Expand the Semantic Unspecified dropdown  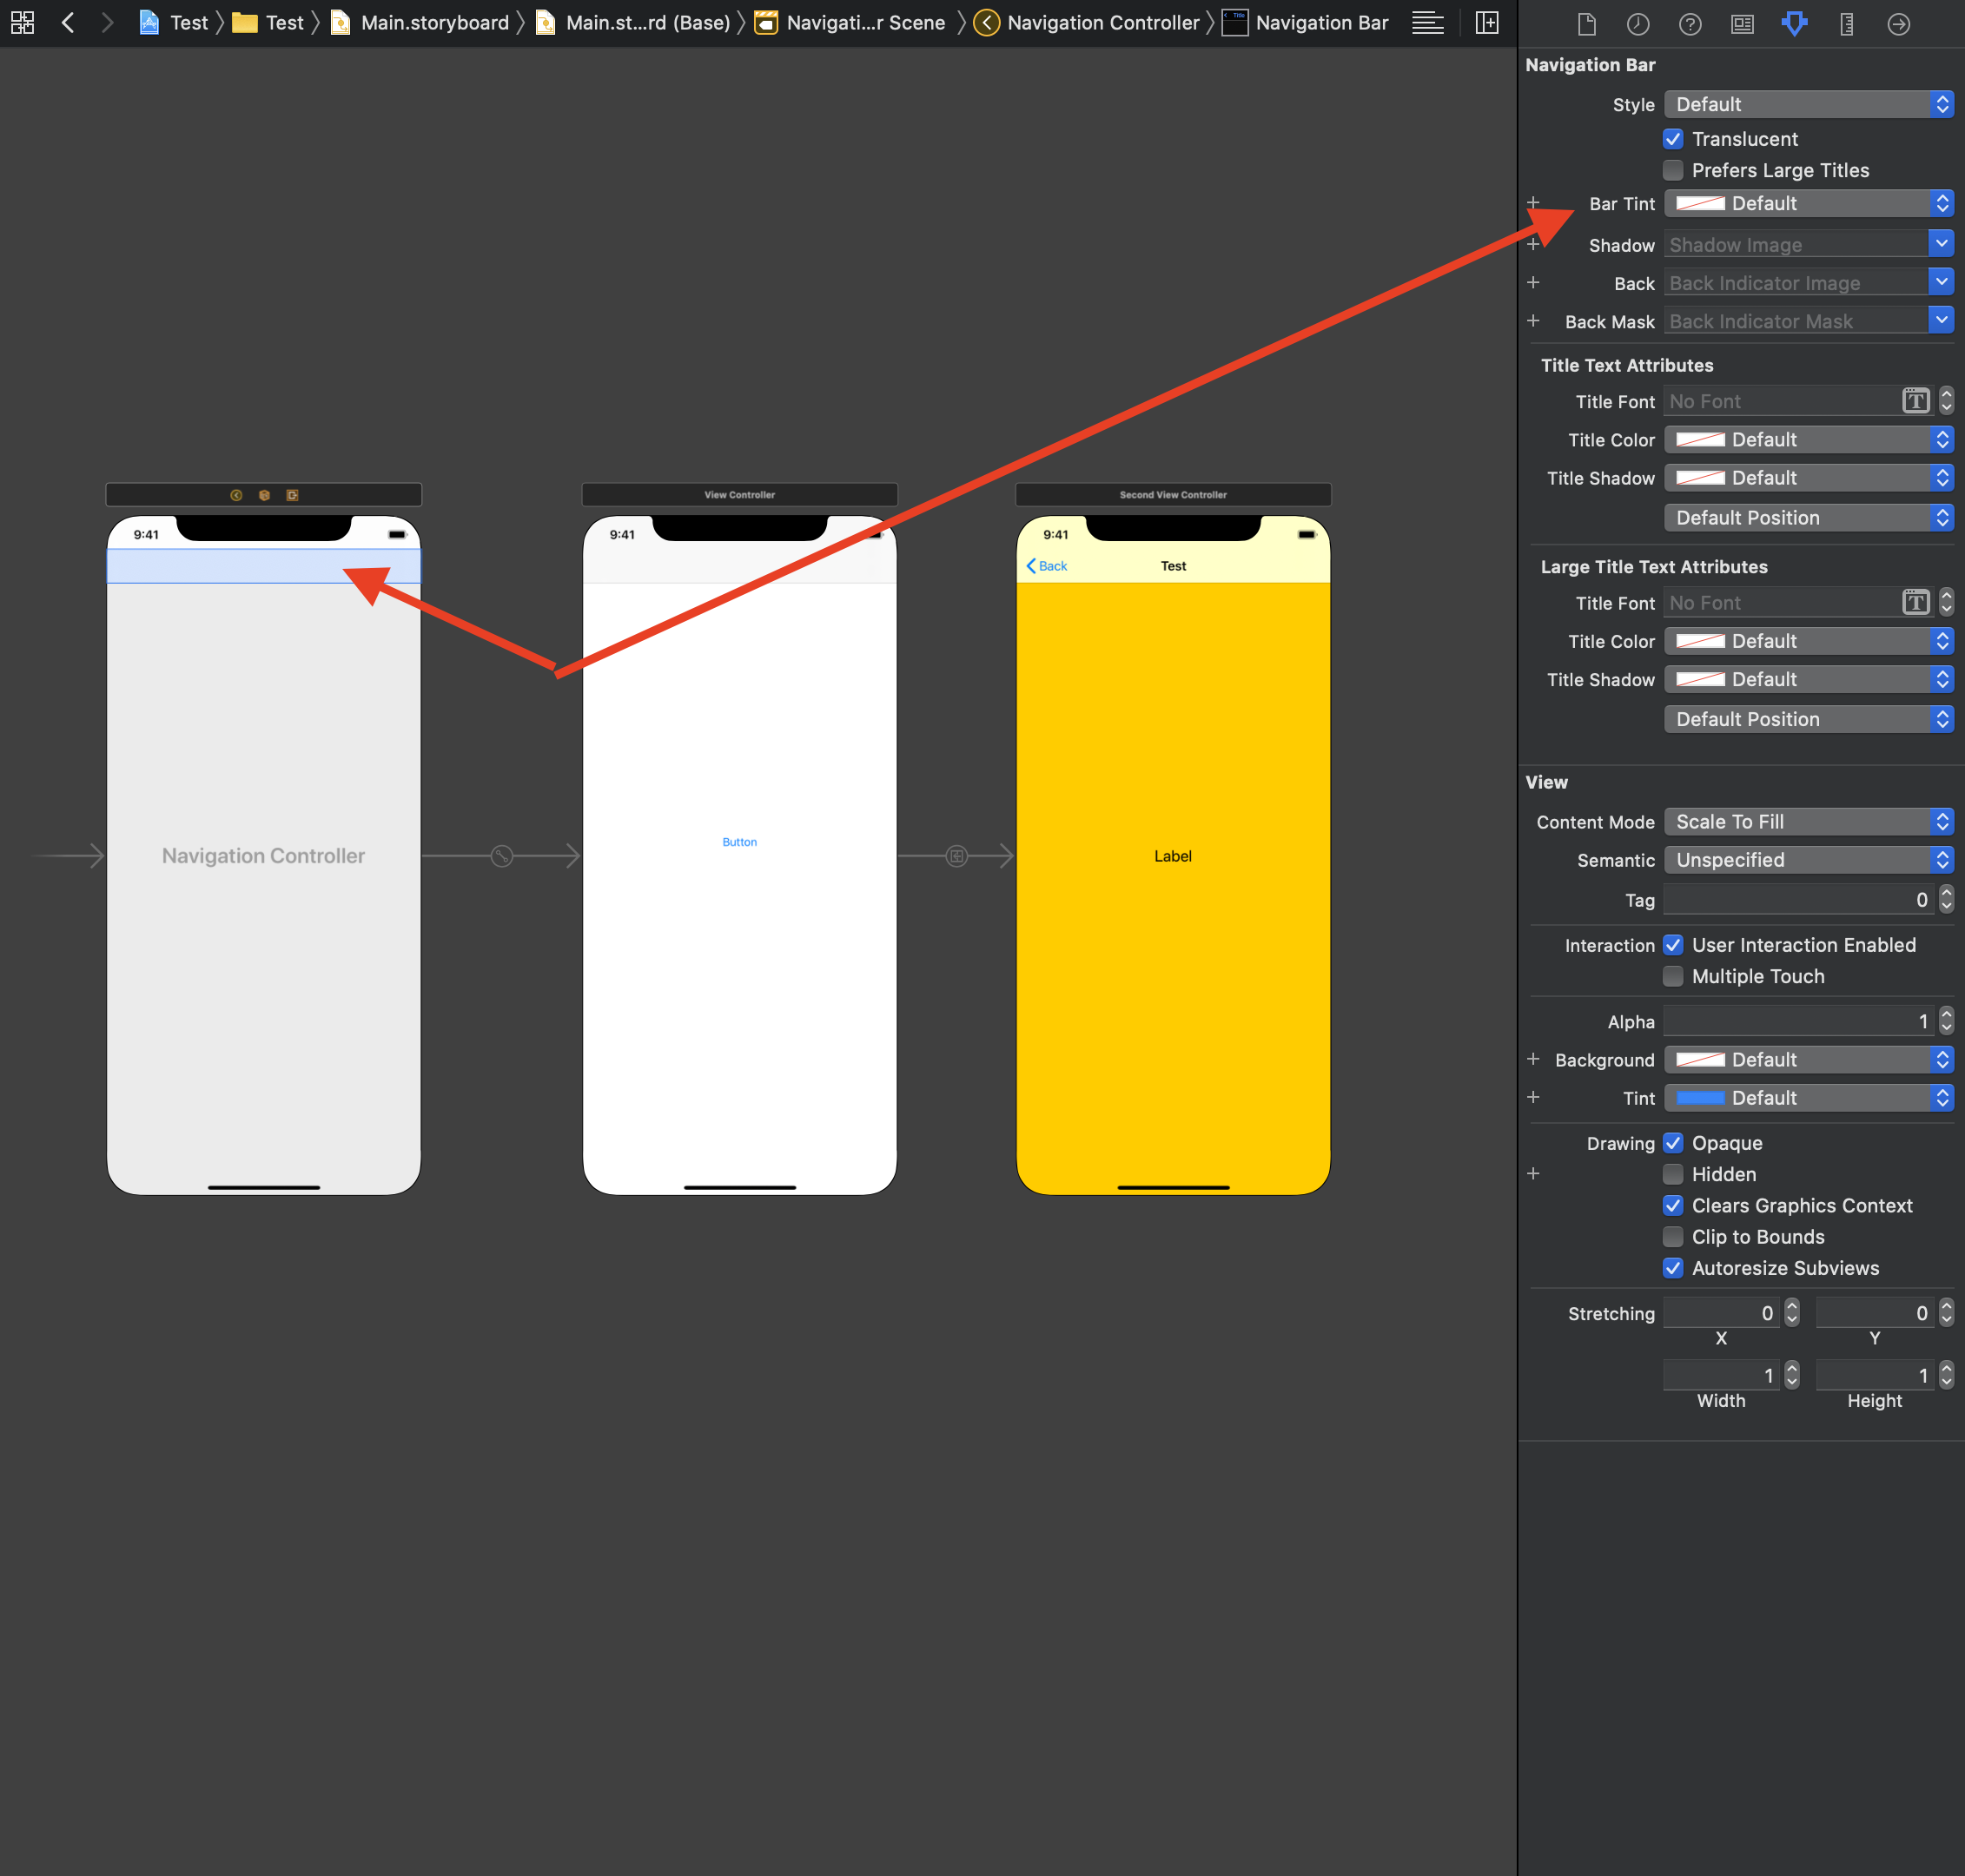1808,860
